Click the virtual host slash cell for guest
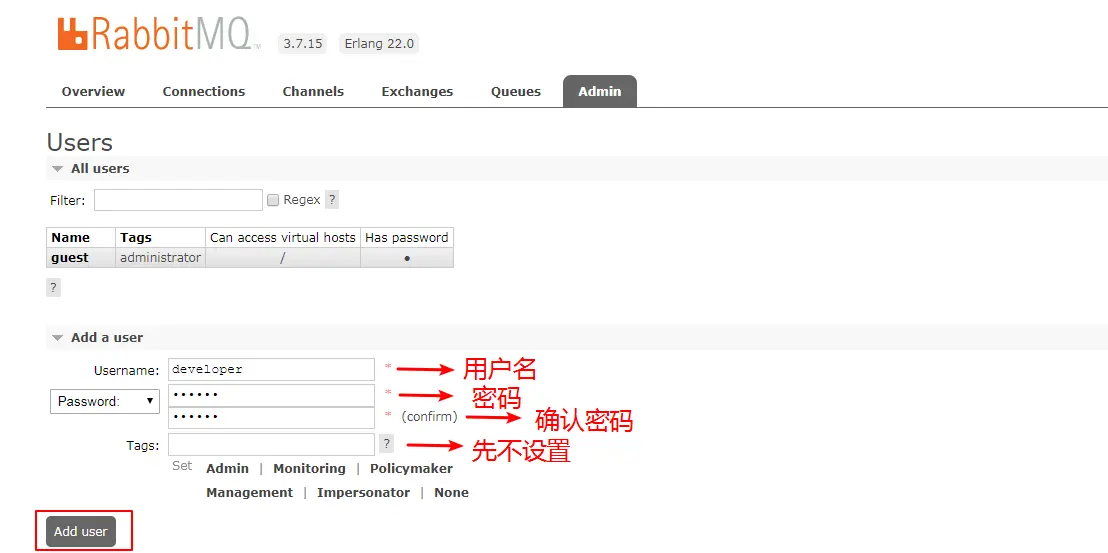The image size is (1108, 553). tap(283, 258)
